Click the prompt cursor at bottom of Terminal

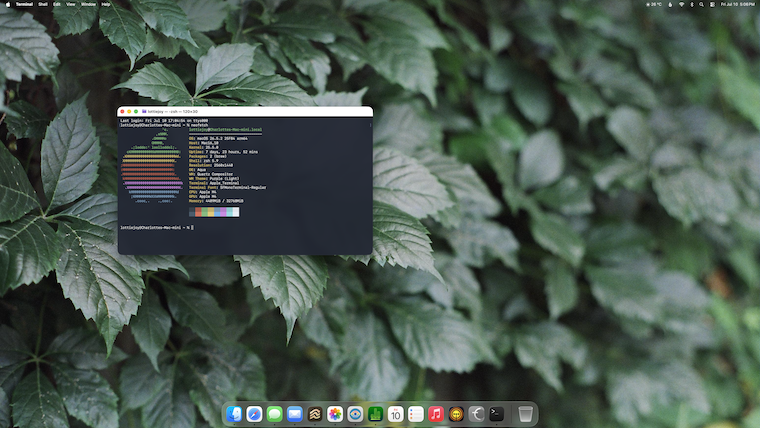[x=192, y=227]
